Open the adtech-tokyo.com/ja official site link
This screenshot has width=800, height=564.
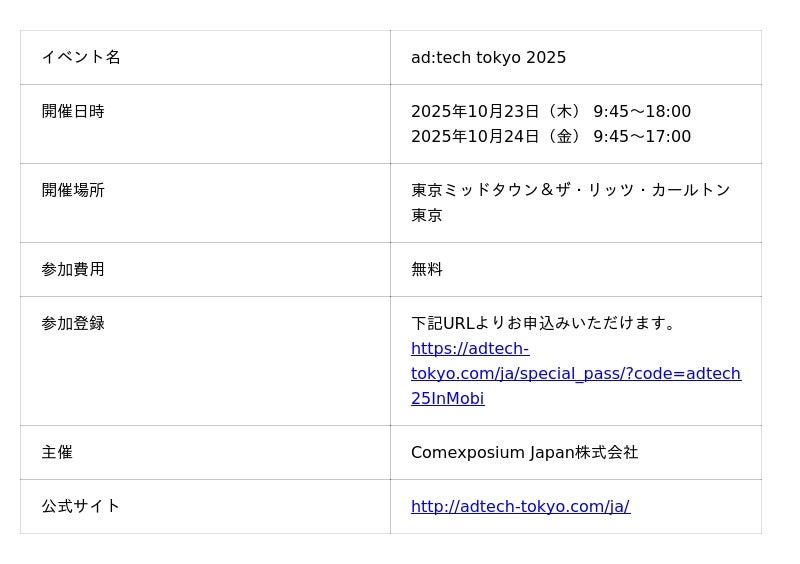click(520, 507)
